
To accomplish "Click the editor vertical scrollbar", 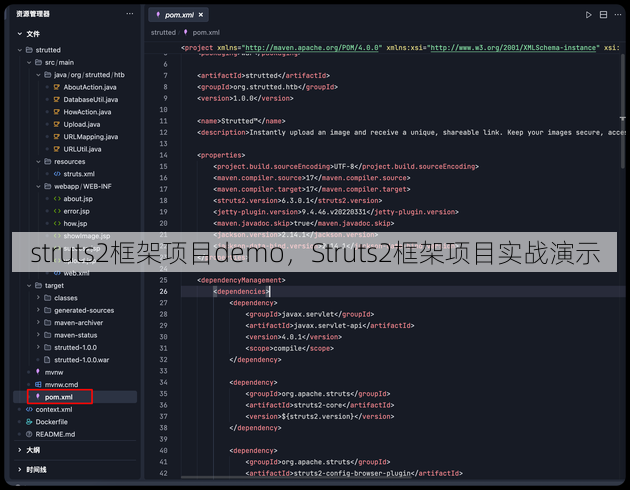I will (622, 111).
